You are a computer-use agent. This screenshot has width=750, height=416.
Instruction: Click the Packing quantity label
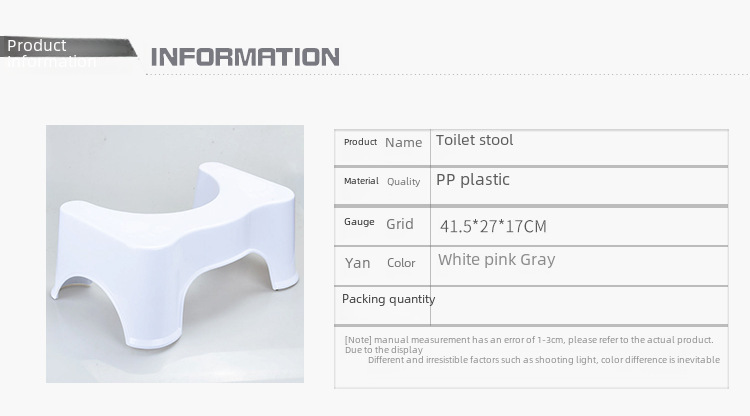pyautogui.click(x=388, y=299)
